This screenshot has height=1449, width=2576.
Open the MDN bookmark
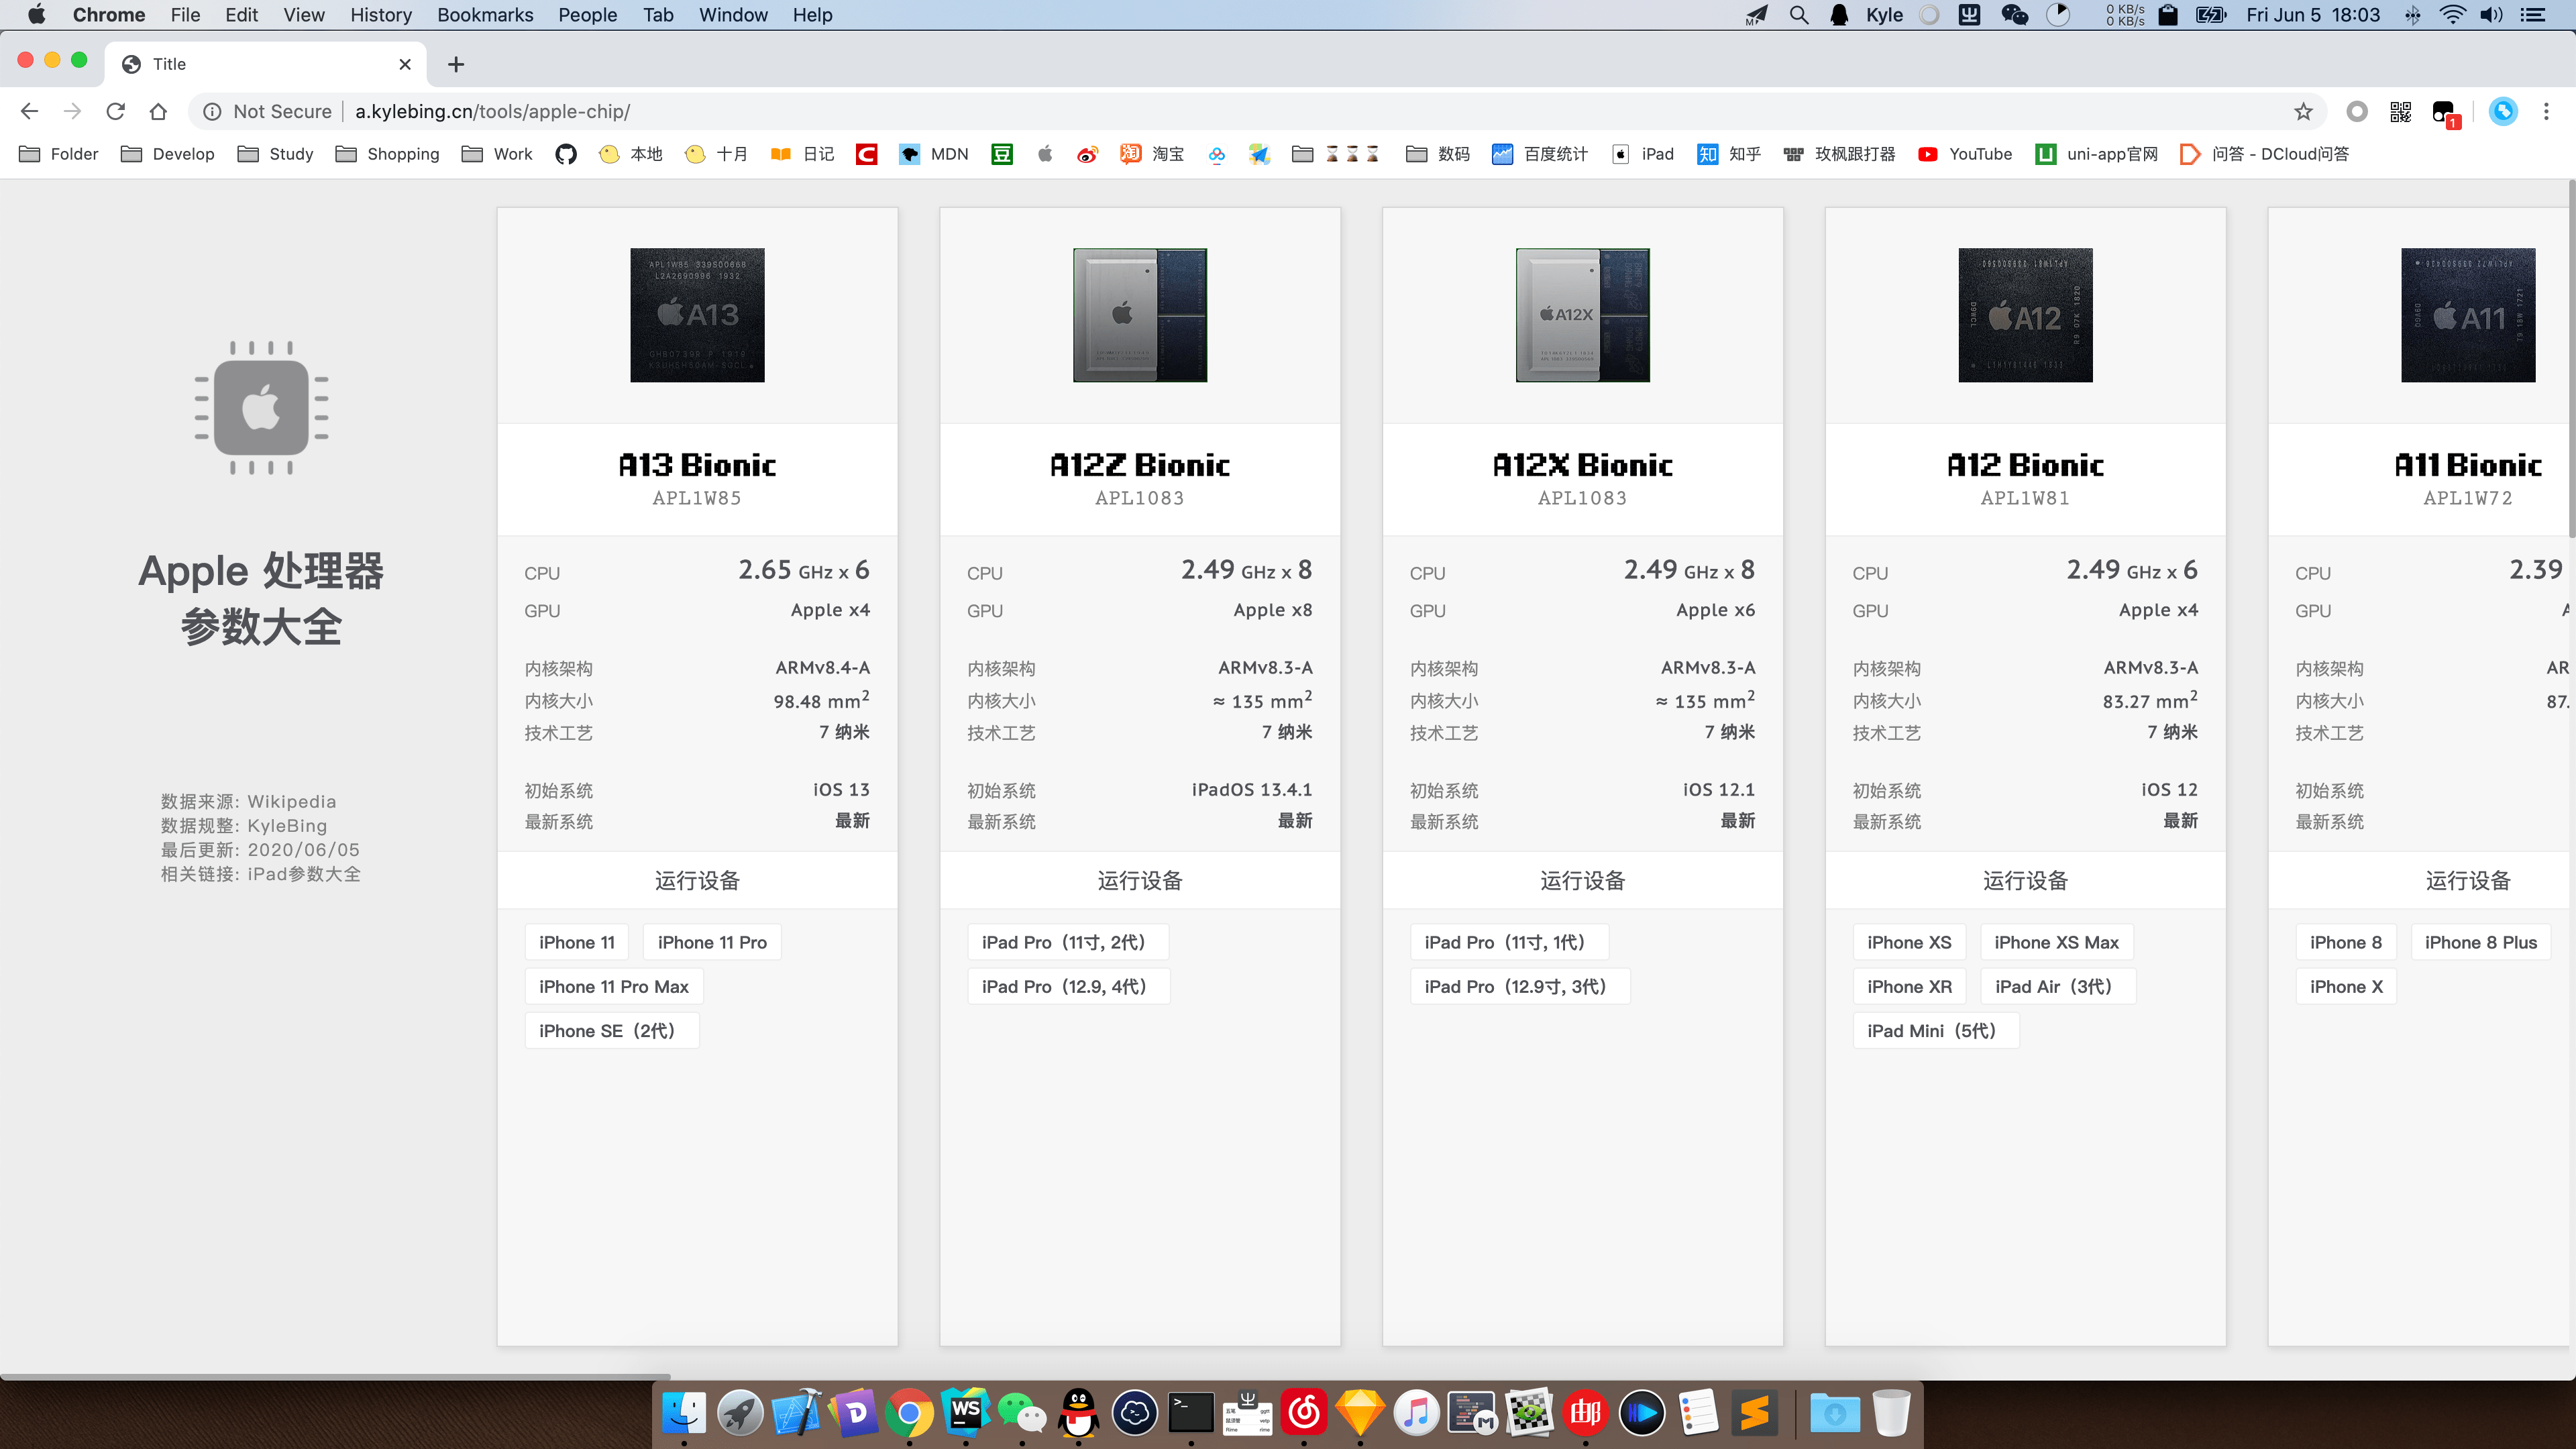pos(934,154)
